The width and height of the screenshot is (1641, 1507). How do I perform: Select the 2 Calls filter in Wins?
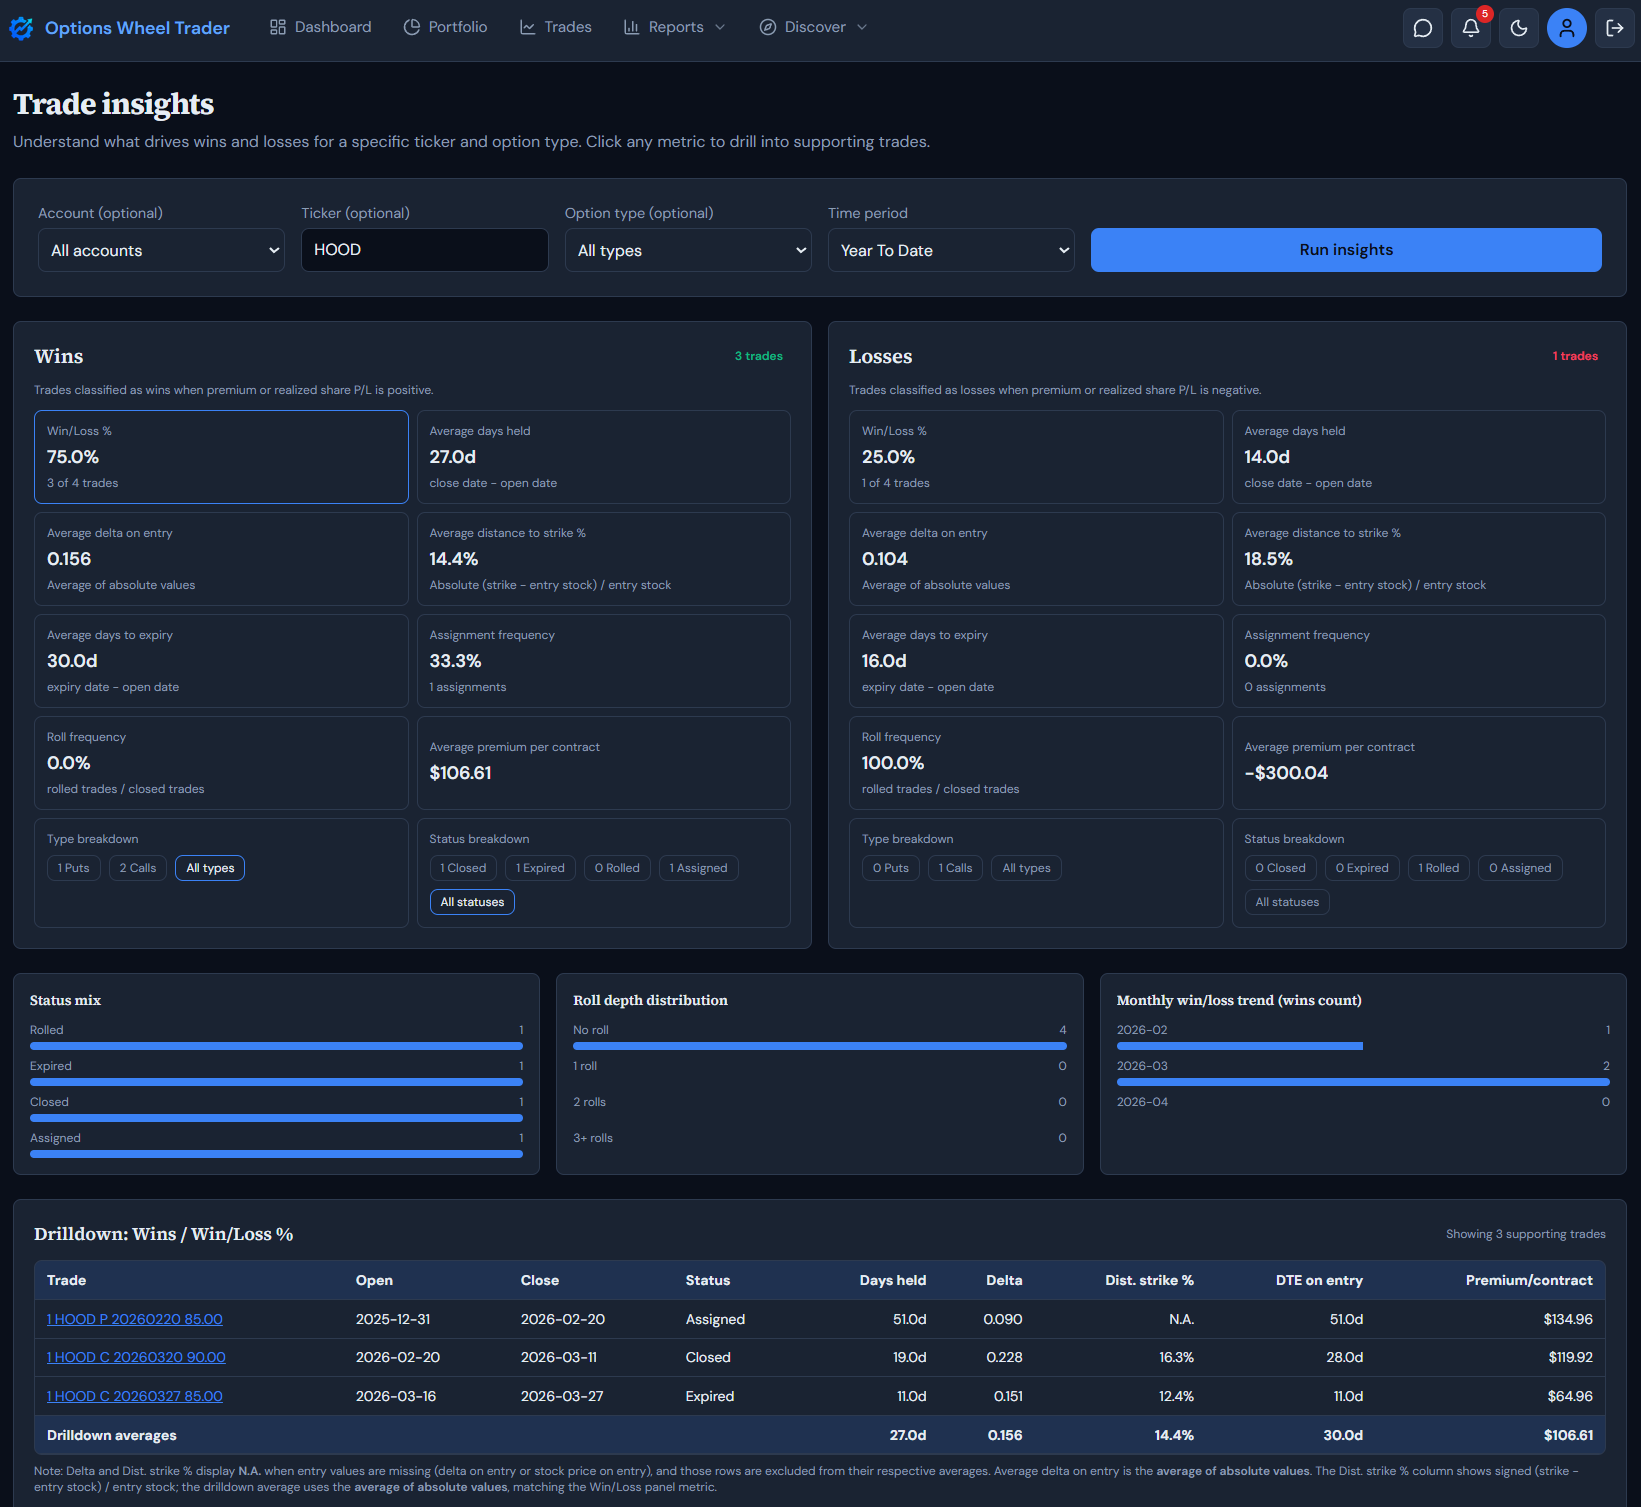138,868
